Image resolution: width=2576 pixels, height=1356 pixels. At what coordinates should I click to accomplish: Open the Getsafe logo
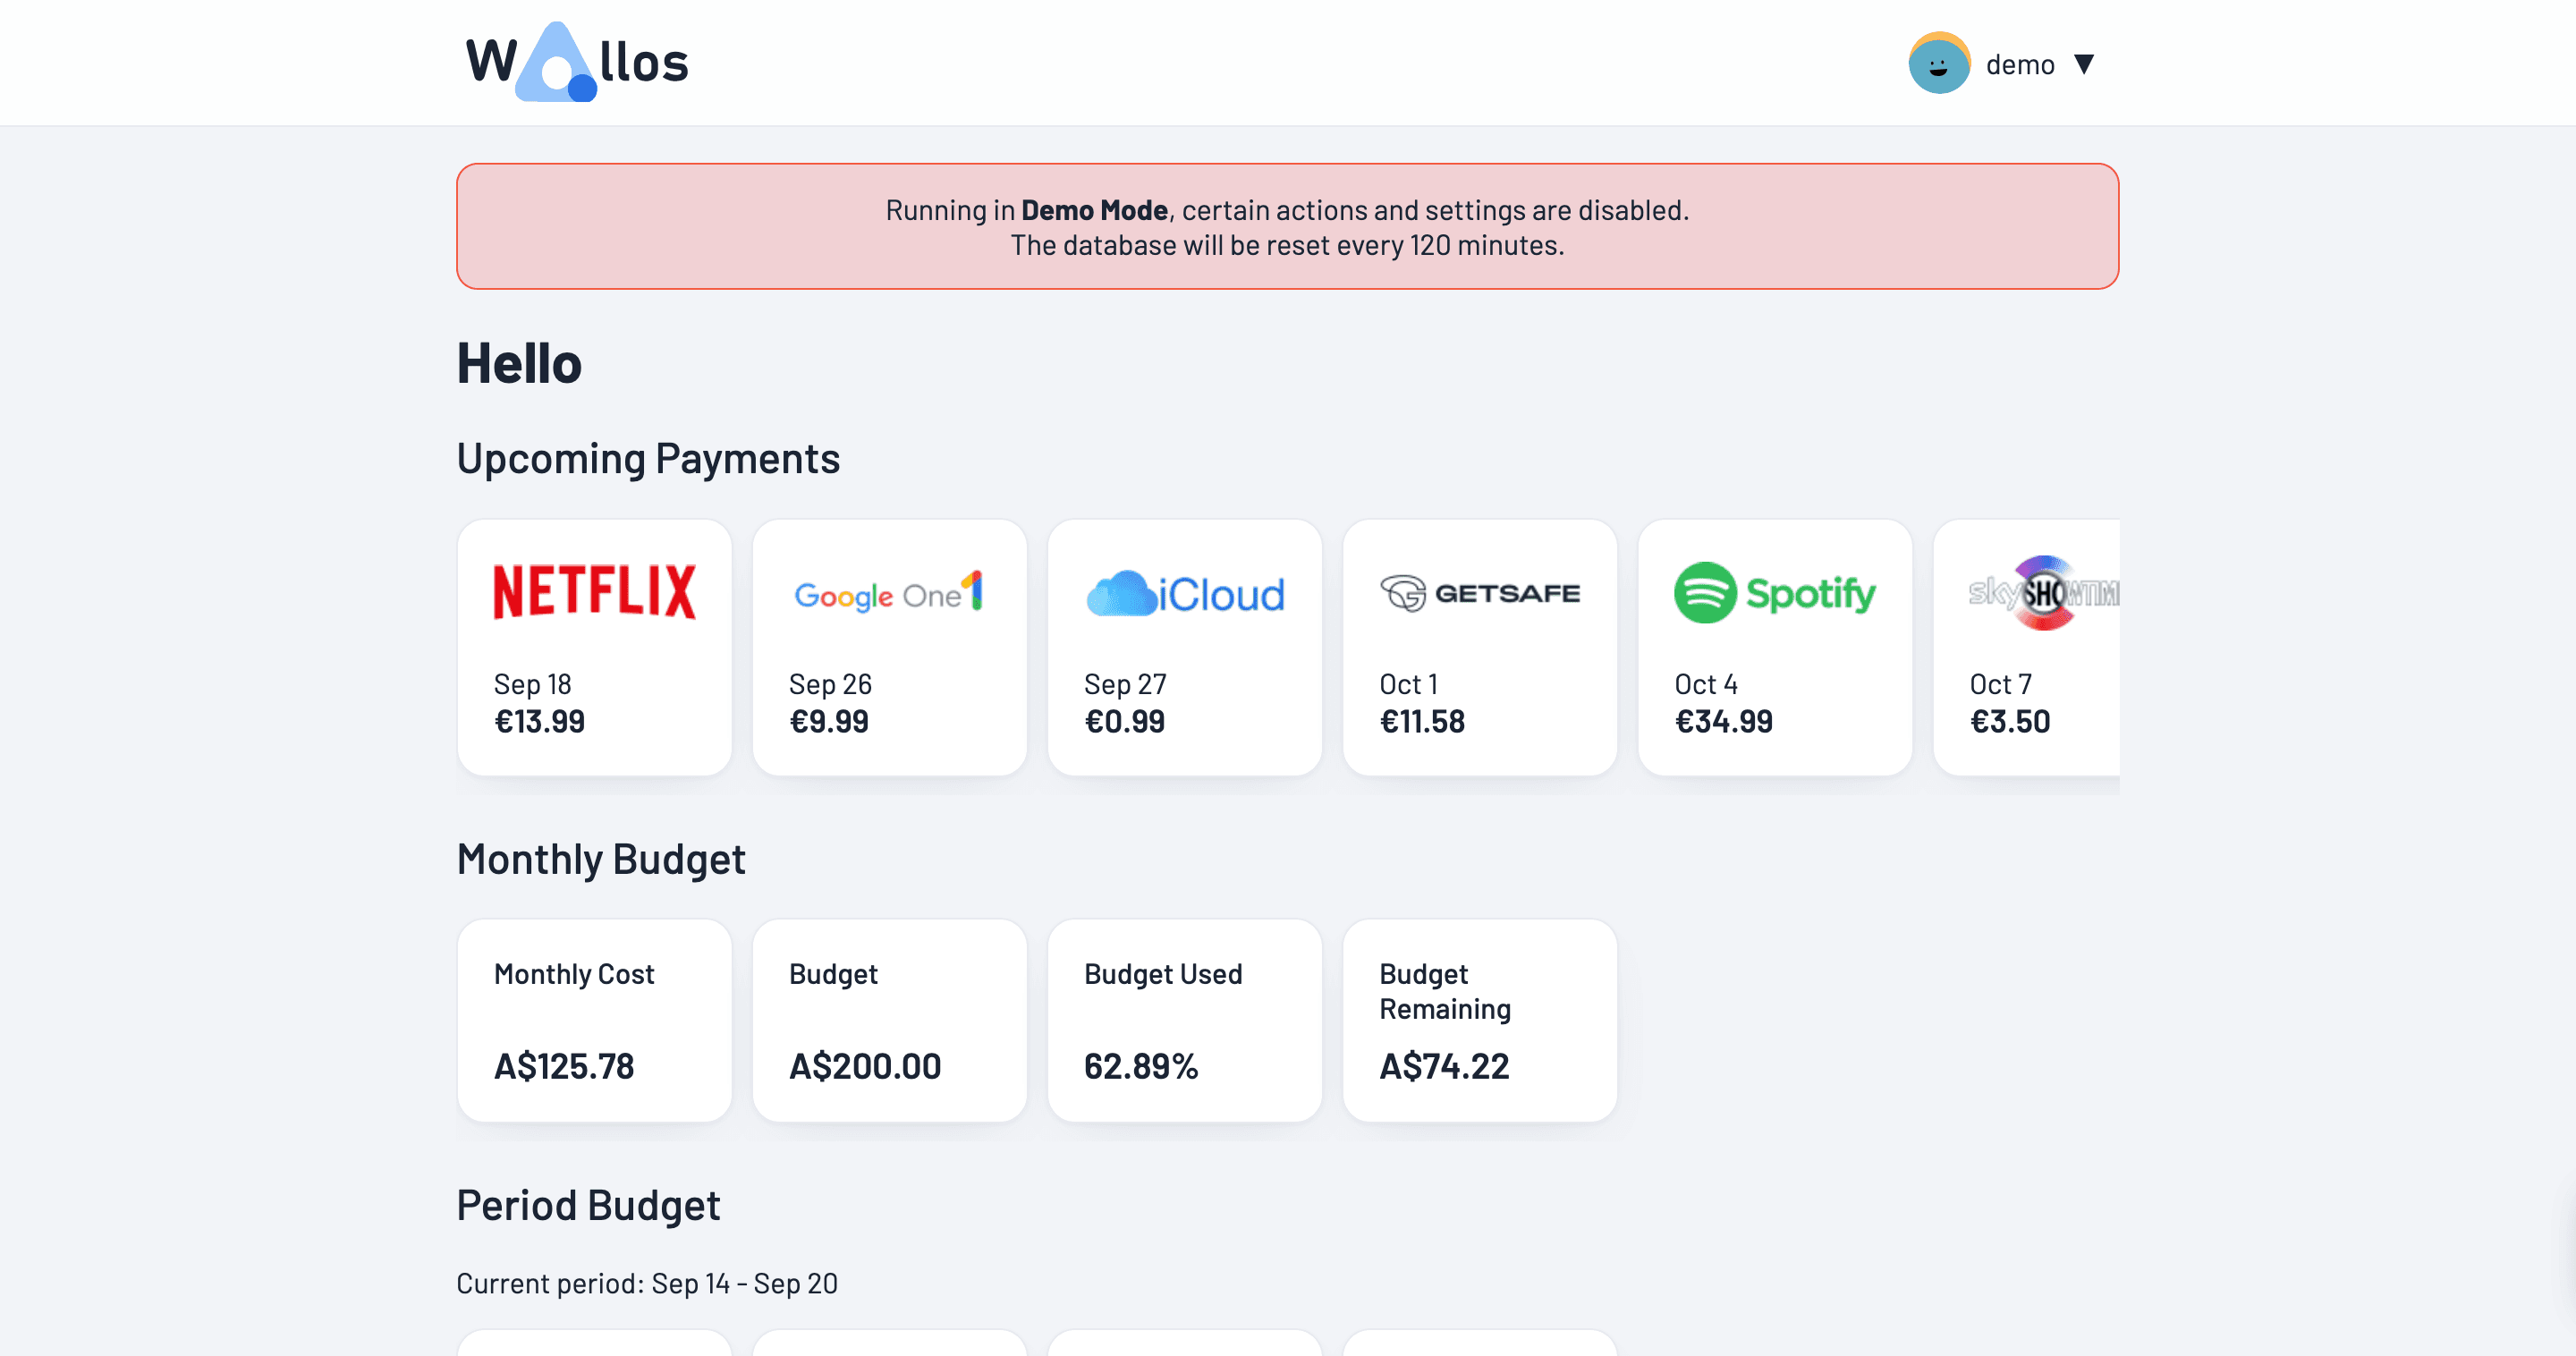1480,593
